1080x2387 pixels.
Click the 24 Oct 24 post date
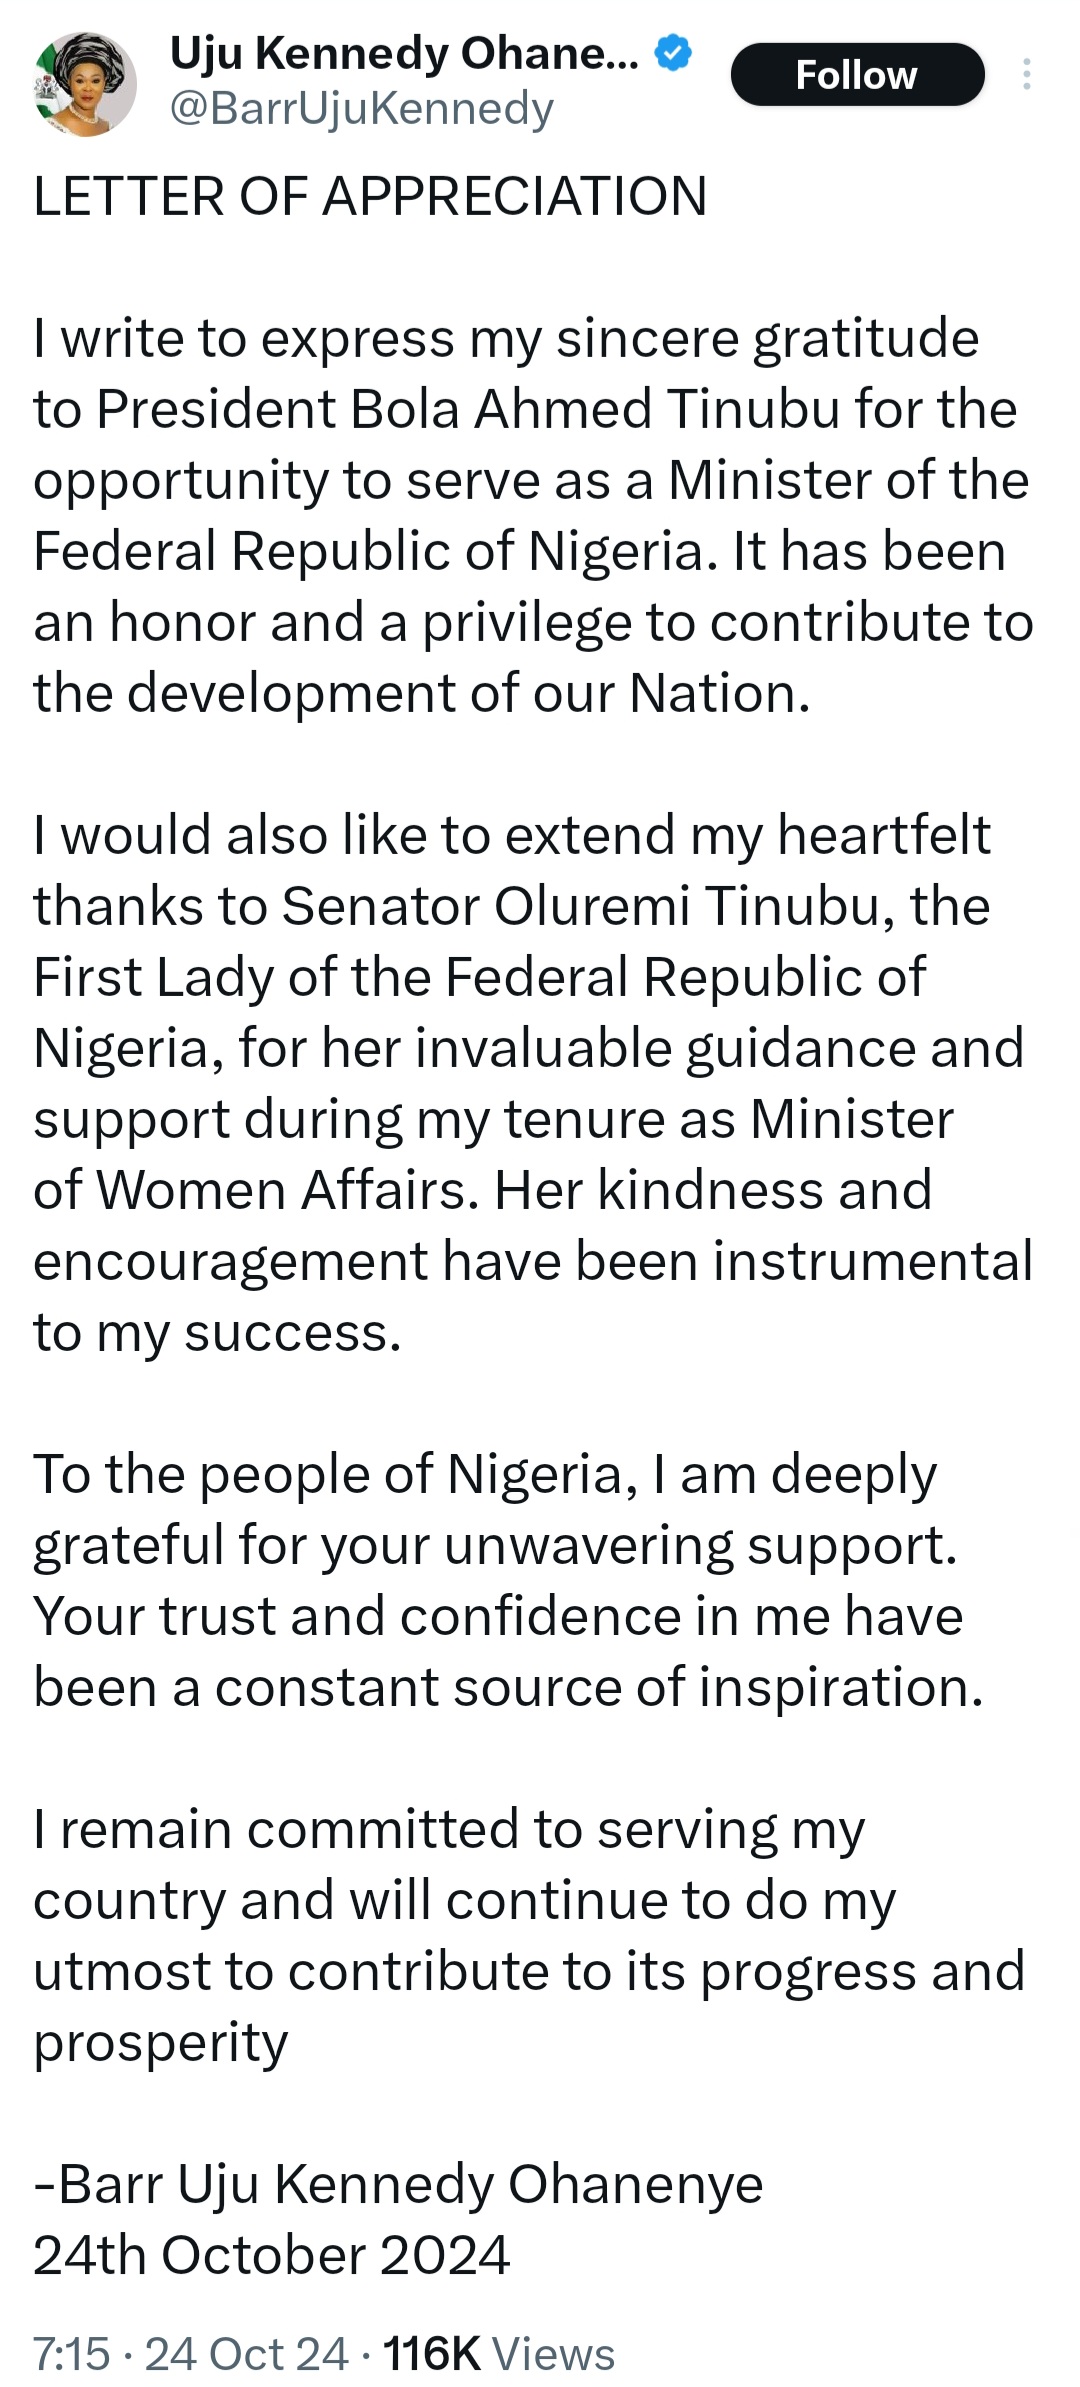tap(246, 2354)
